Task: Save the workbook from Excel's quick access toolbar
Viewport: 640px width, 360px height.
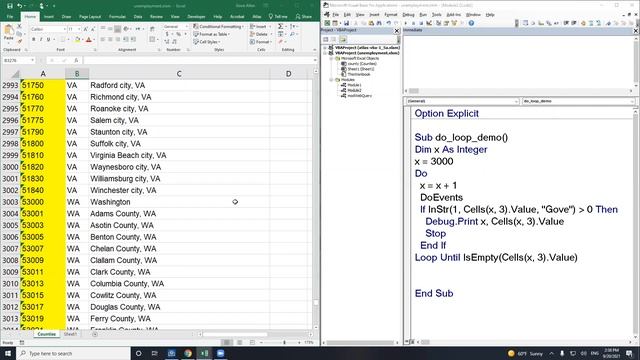Action: [x=9, y=6]
